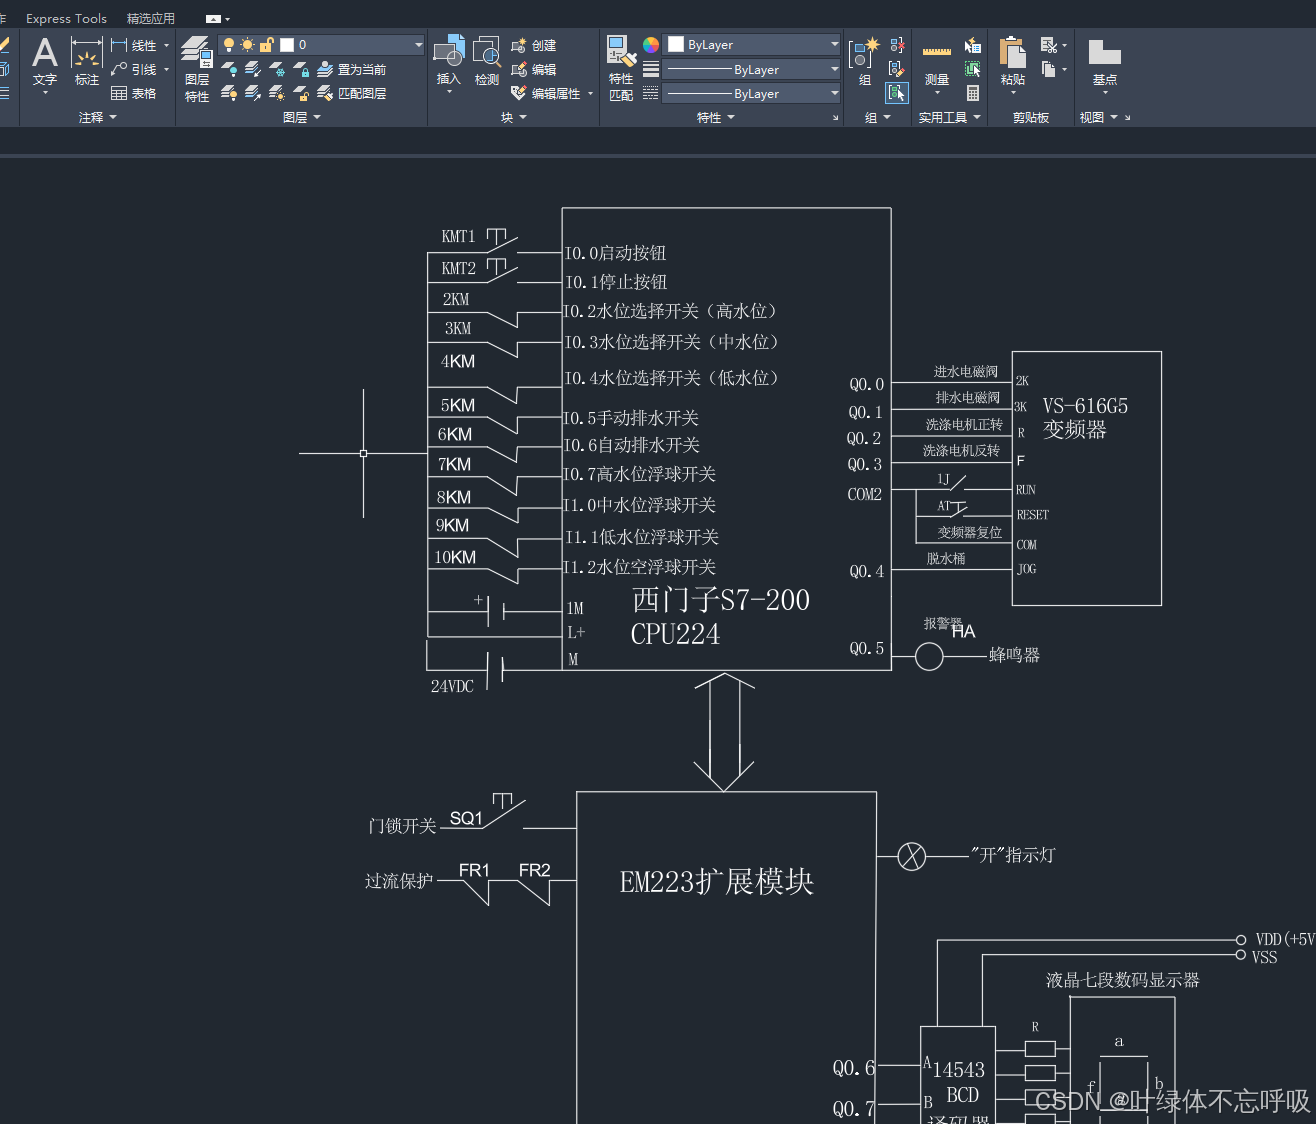Click the thaw all layers icon
The width and height of the screenshot is (1316, 1124).
coord(277,93)
